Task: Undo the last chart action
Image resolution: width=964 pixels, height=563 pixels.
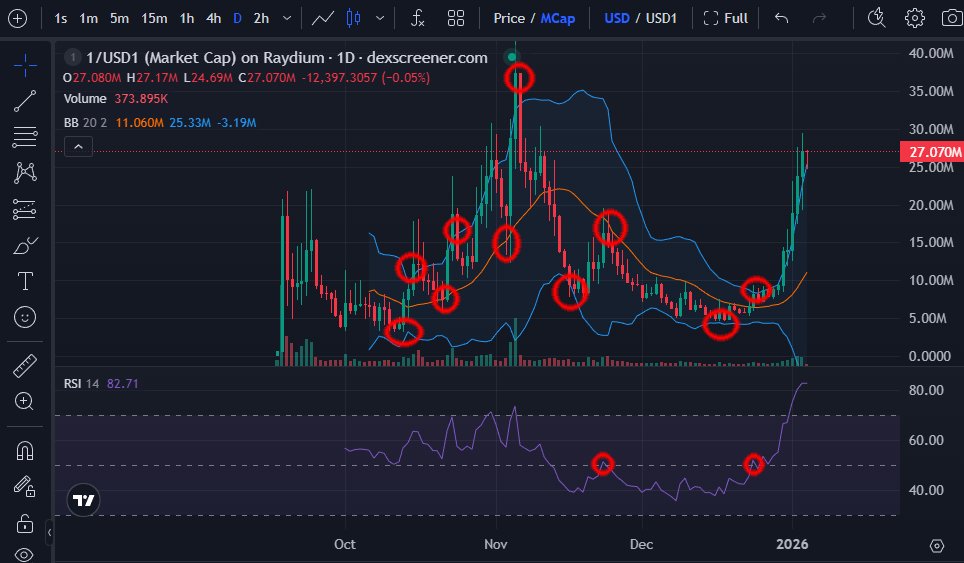Action: click(781, 18)
